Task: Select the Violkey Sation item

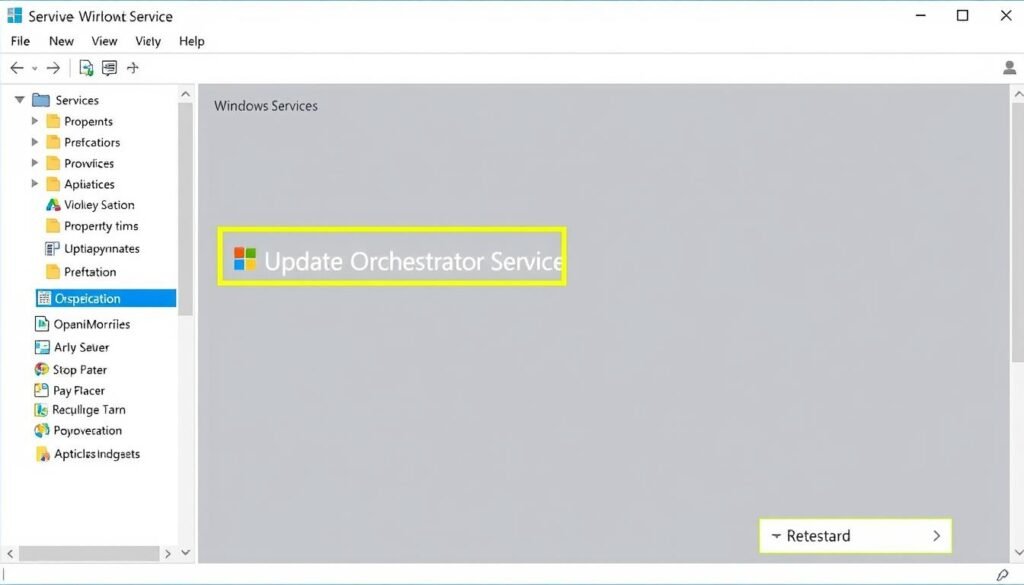Action: [x=99, y=205]
